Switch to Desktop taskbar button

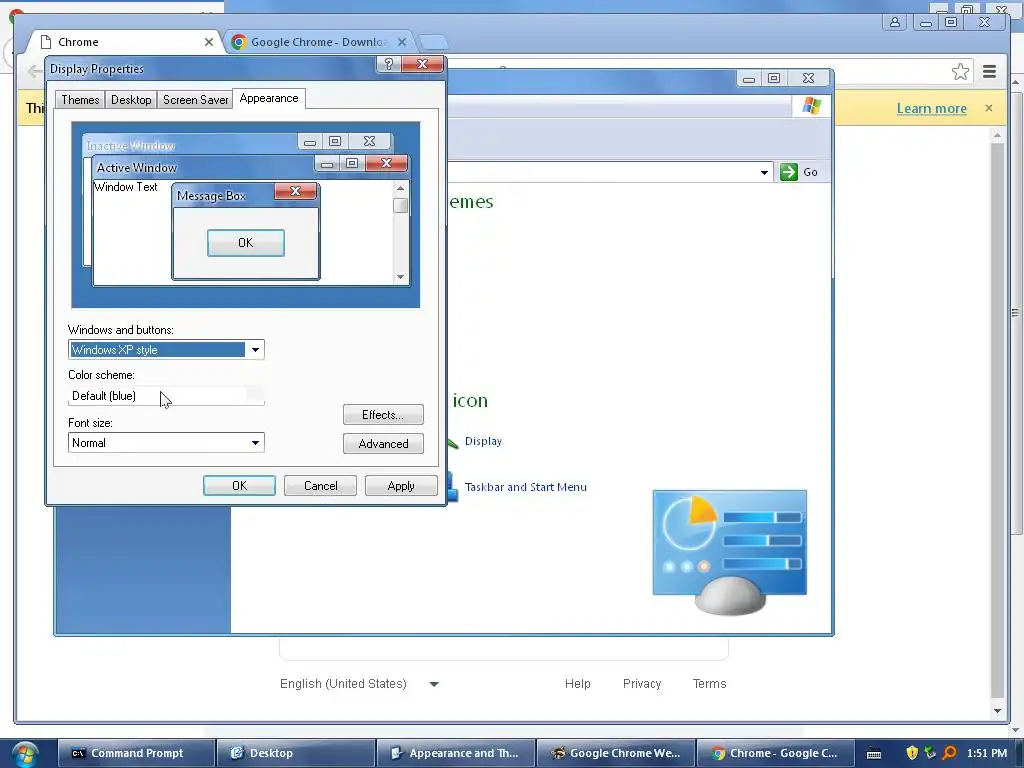coord(296,753)
